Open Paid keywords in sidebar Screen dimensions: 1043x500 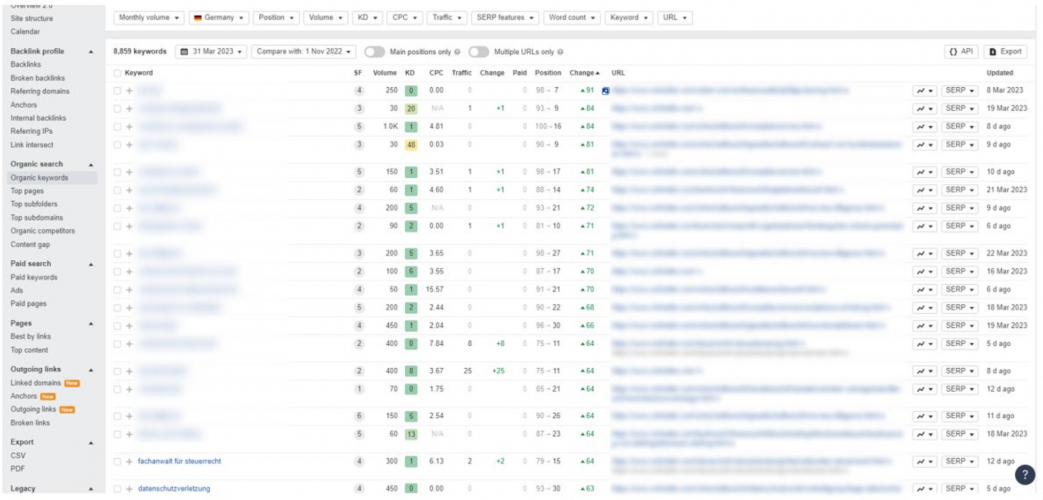[x=34, y=277]
